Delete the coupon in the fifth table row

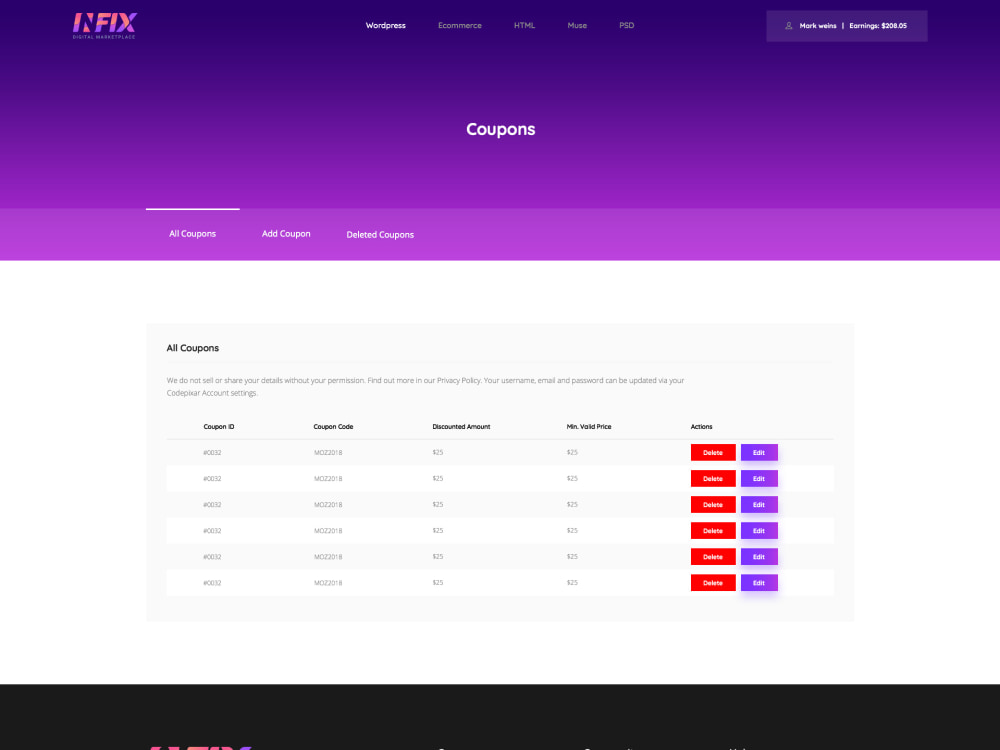pyautogui.click(x=712, y=557)
